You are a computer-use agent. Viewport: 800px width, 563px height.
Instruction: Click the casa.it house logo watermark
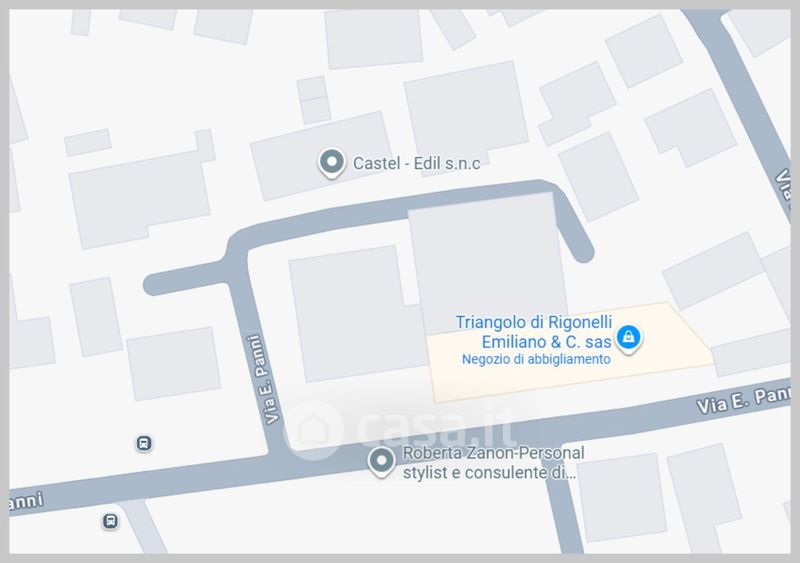coord(314,429)
